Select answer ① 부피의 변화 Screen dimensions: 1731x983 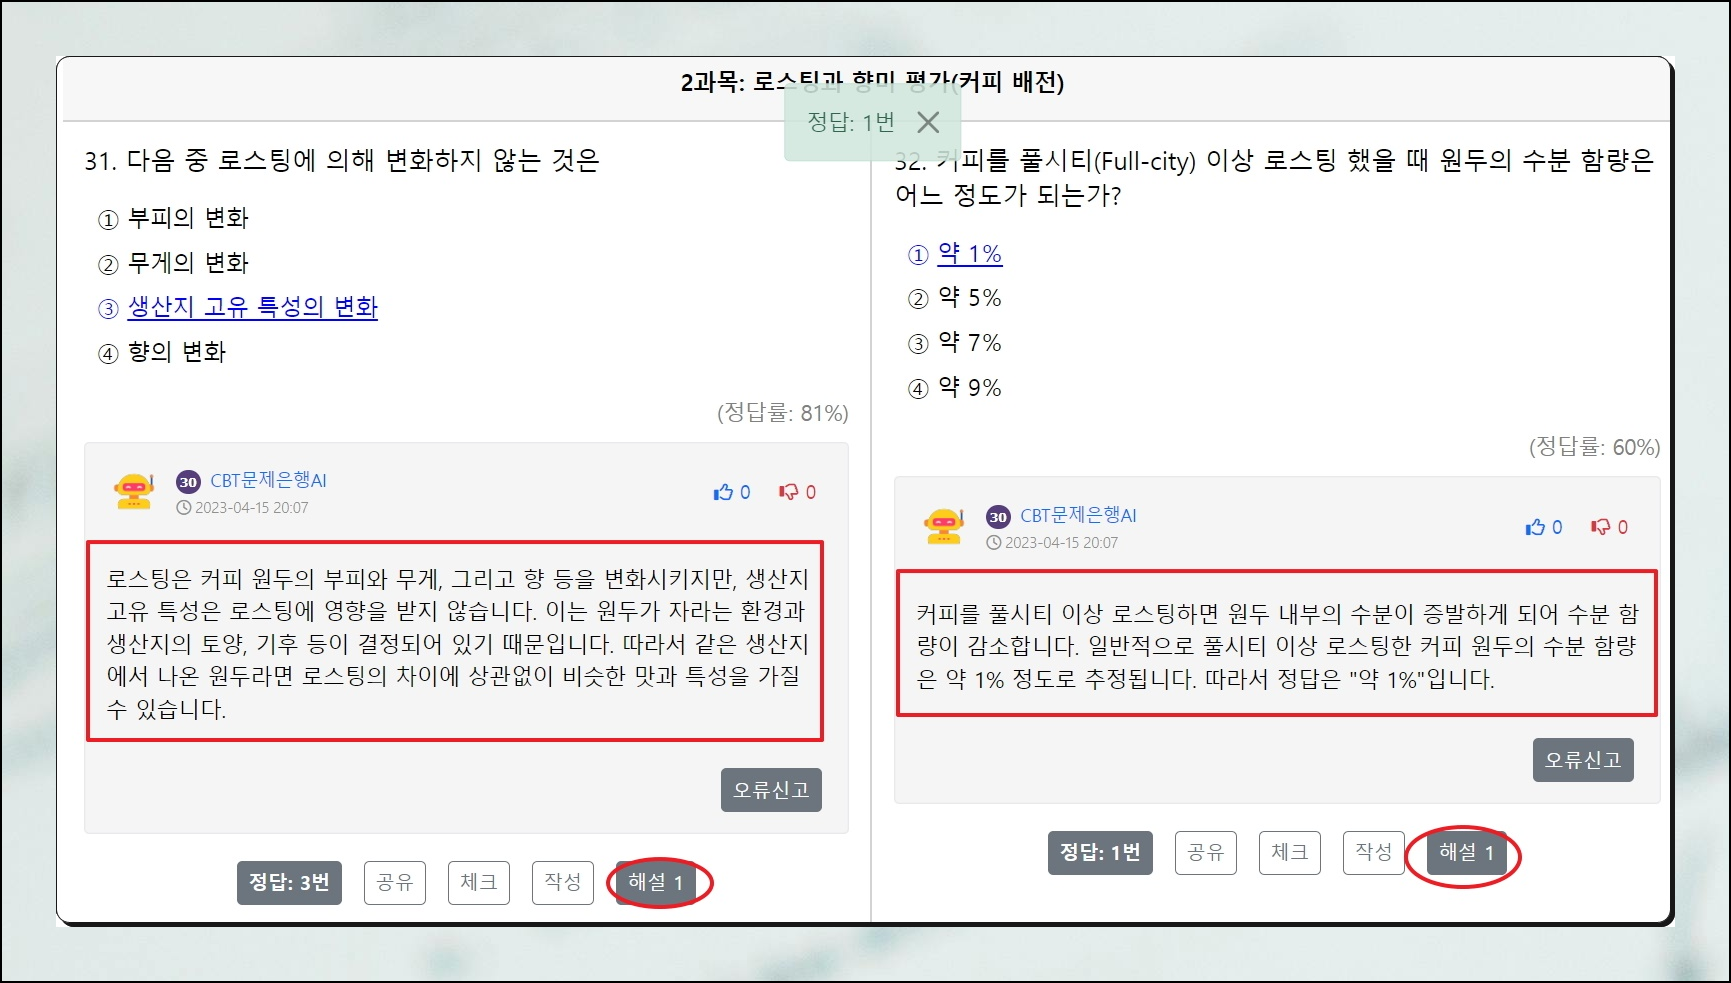click(x=173, y=218)
